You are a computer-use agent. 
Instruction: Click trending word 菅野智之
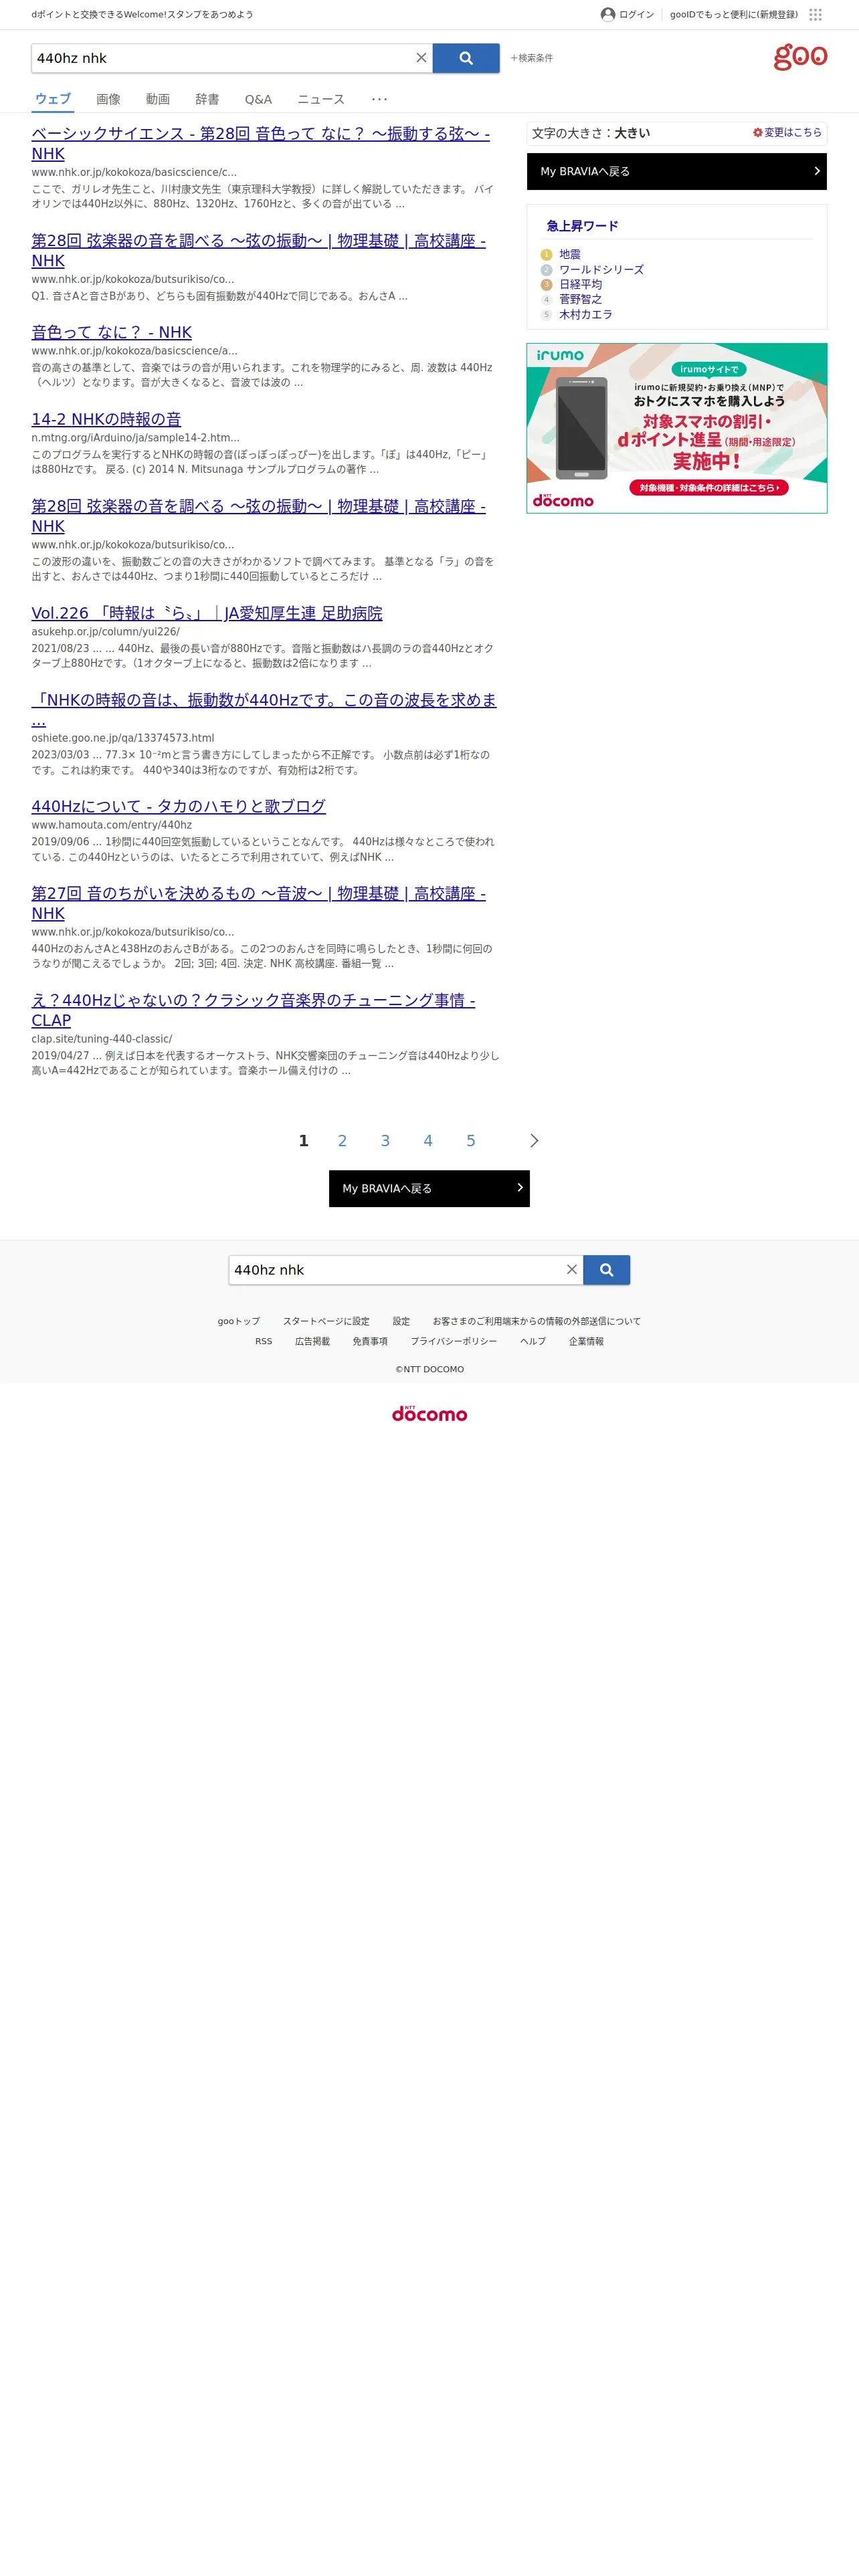point(580,299)
